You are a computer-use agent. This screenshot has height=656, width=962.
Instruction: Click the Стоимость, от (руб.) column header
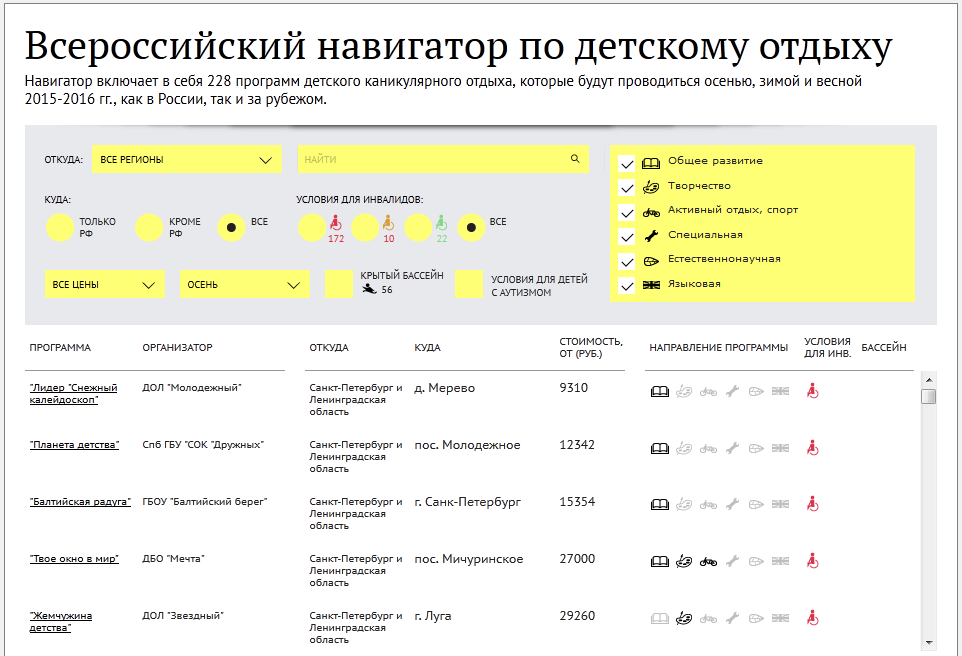click(591, 347)
